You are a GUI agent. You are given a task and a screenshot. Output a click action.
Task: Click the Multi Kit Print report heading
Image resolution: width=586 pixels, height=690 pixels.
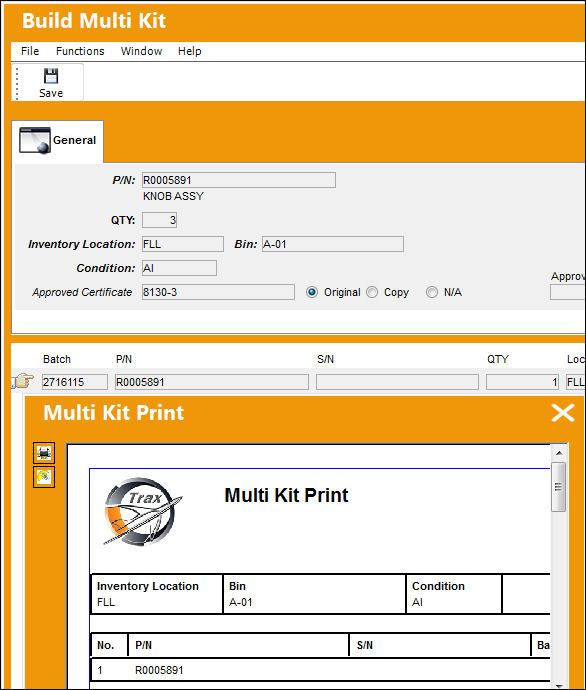286,495
